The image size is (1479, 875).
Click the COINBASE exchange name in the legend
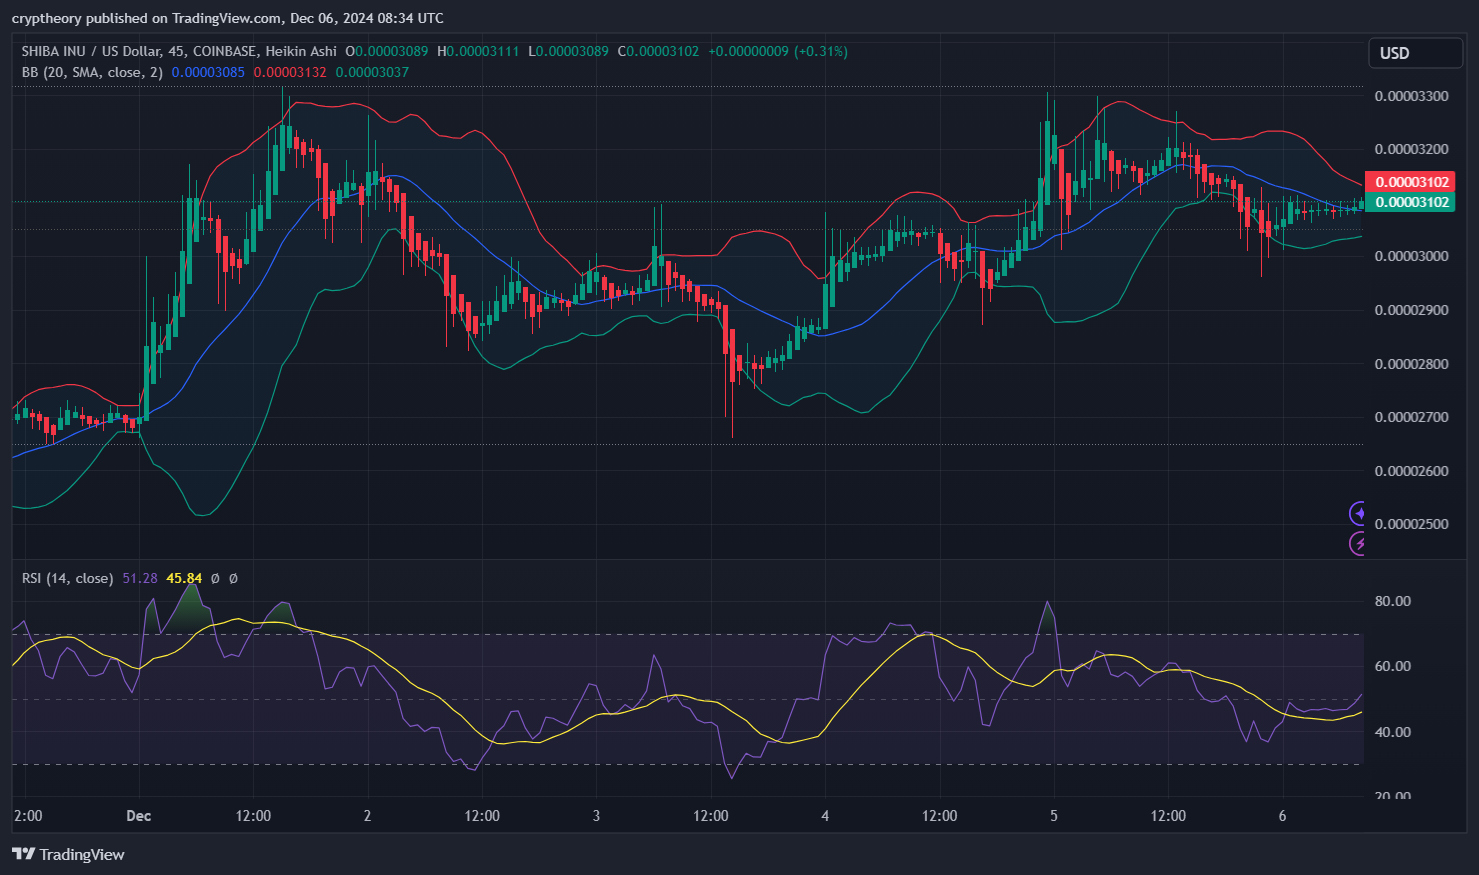click(x=225, y=51)
